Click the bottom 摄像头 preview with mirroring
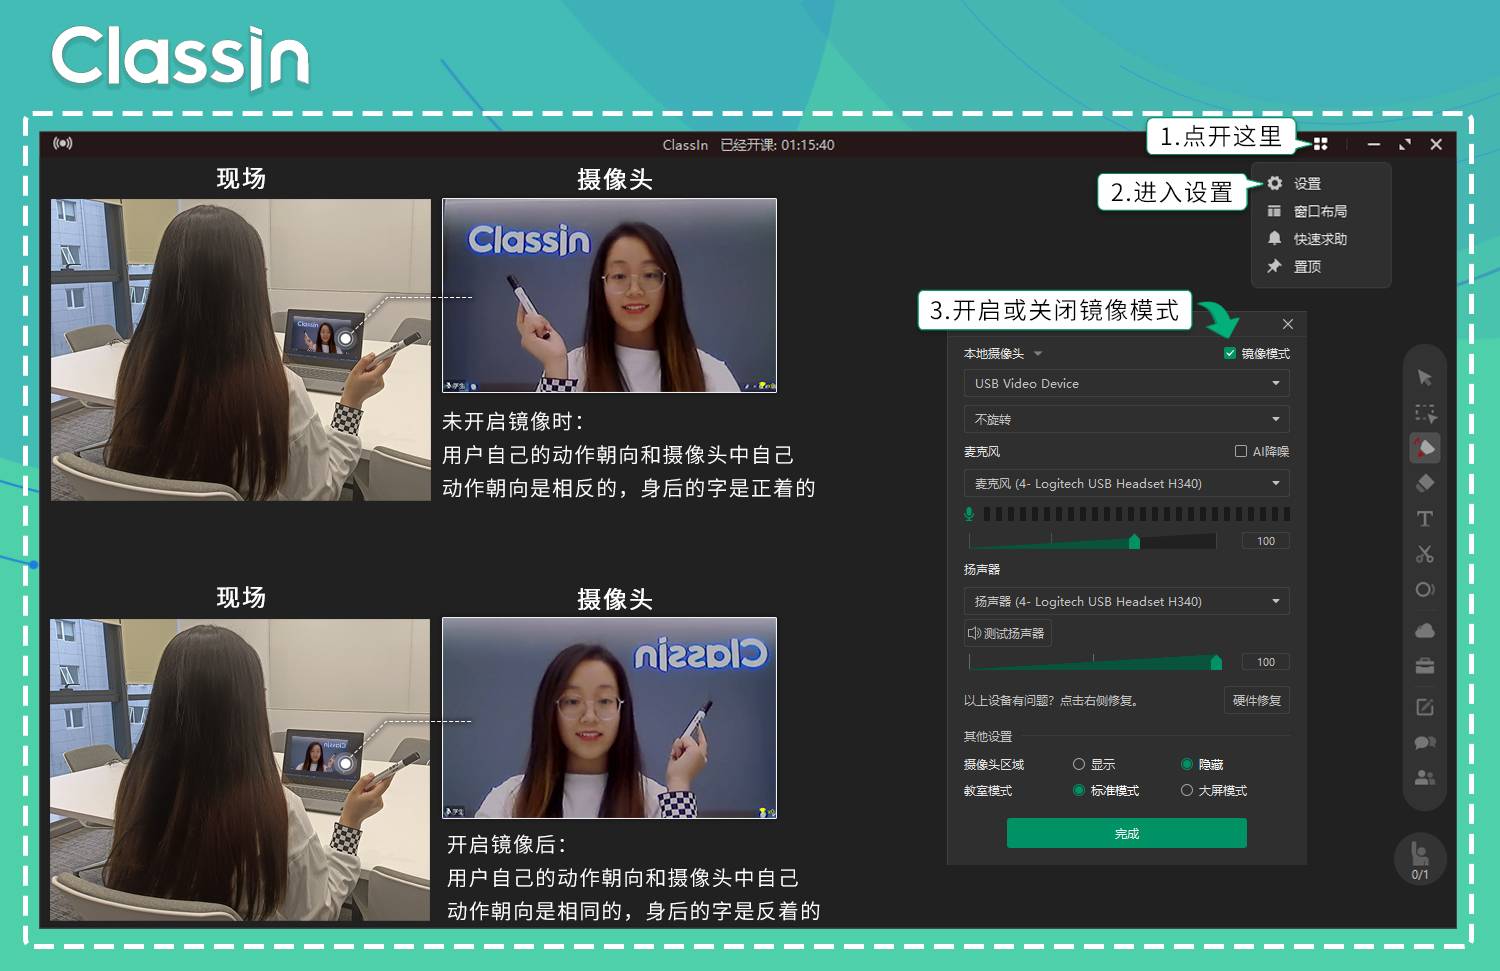Screen dimensions: 1500x971 (x=610, y=718)
